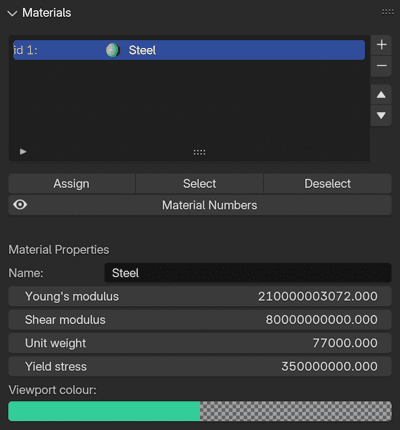Screen dimensions: 400x430
Task: Click the Select button
Action: coord(199,183)
